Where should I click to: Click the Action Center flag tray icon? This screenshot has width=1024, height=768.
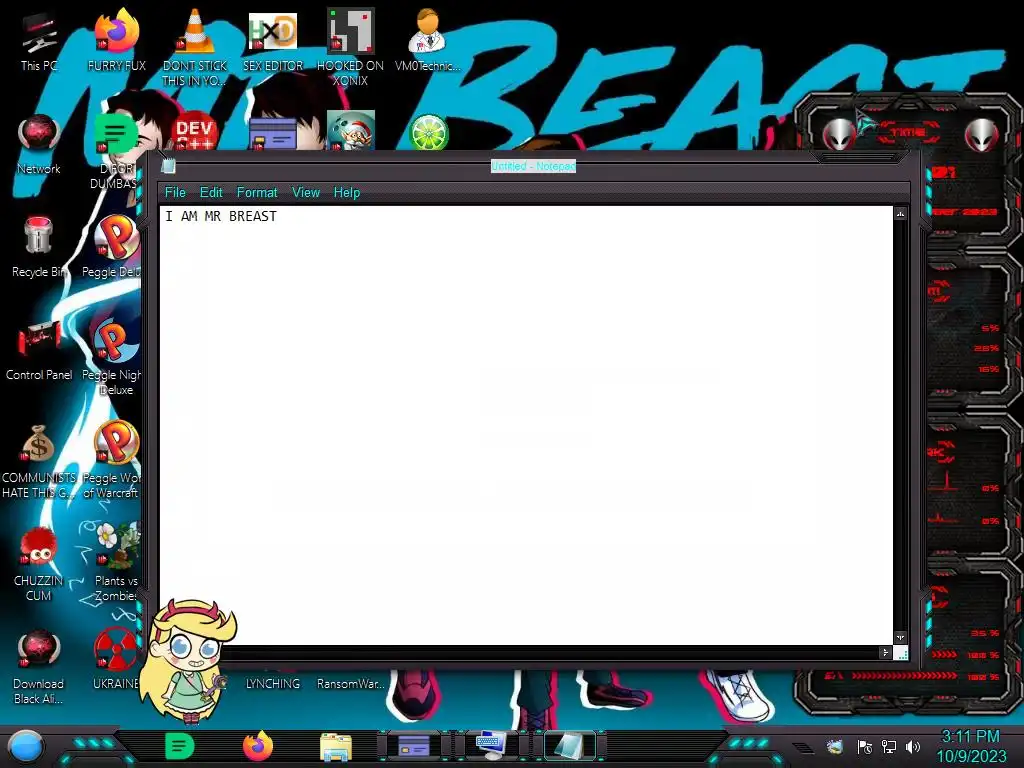pyautogui.click(x=865, y=746)
